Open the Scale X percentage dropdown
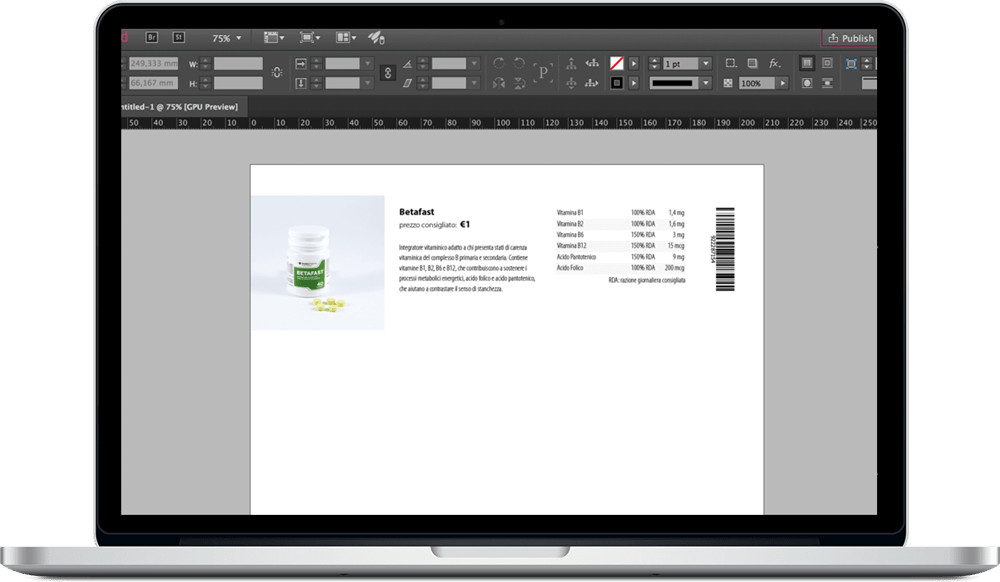1000x582 pixels. click(x=367, y=63)
